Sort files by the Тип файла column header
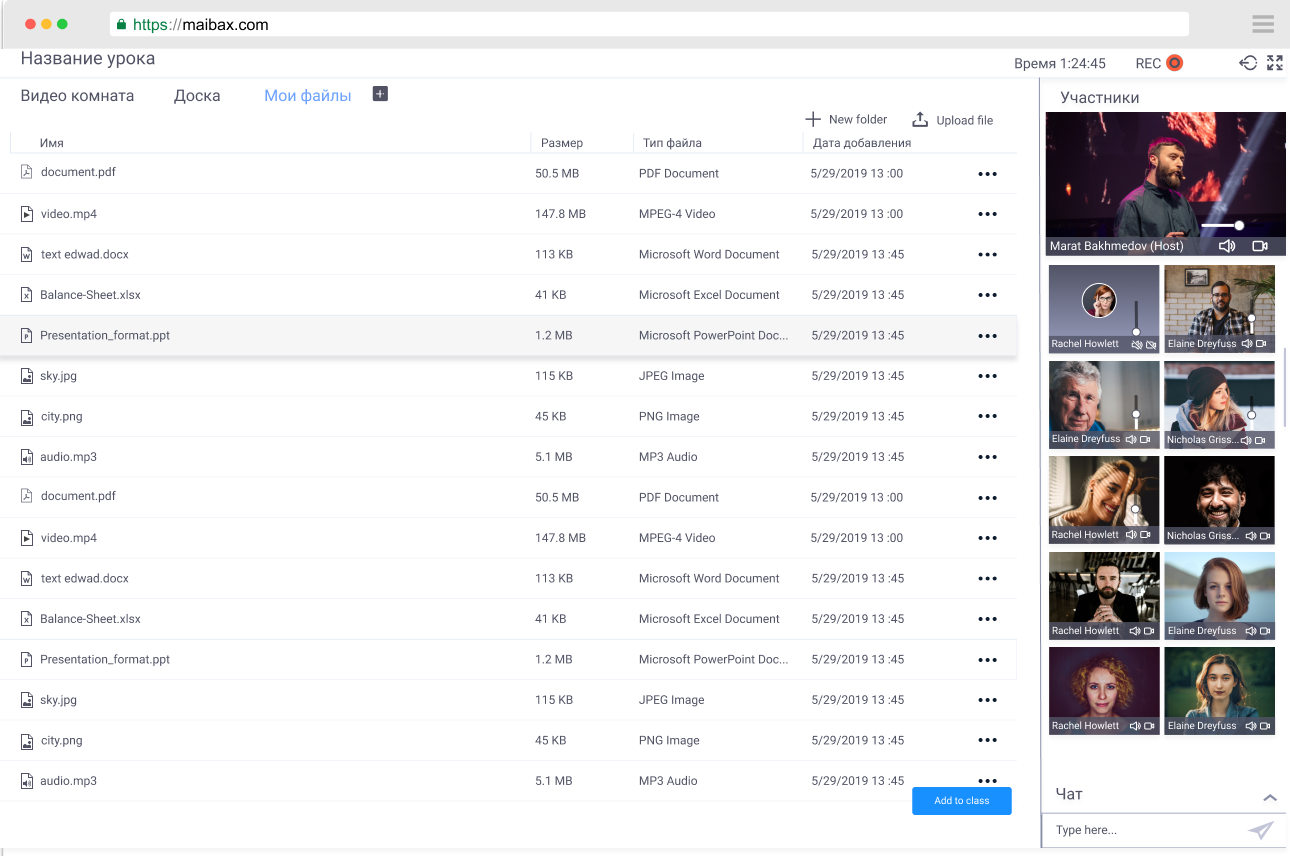 pyautogui.click(x=672, y=143)
